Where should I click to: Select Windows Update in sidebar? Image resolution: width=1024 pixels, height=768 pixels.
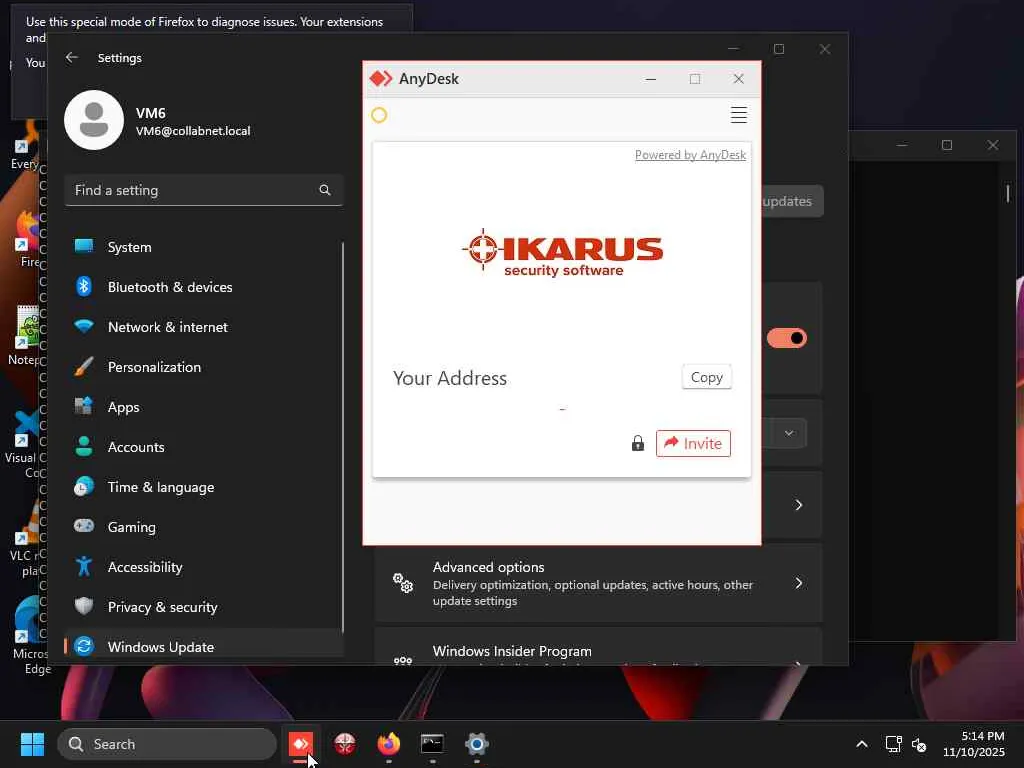[x=204, y=645]
